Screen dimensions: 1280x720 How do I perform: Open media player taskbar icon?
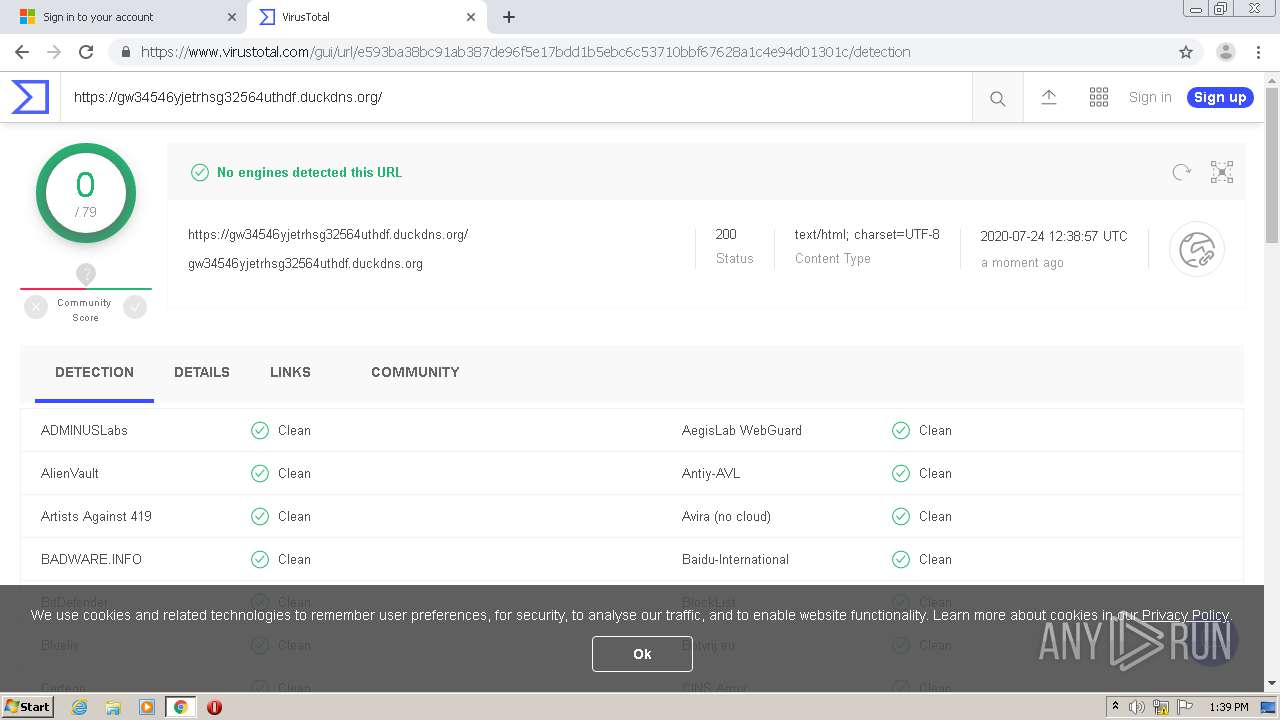pyautogui.click(x=147, y=707)
